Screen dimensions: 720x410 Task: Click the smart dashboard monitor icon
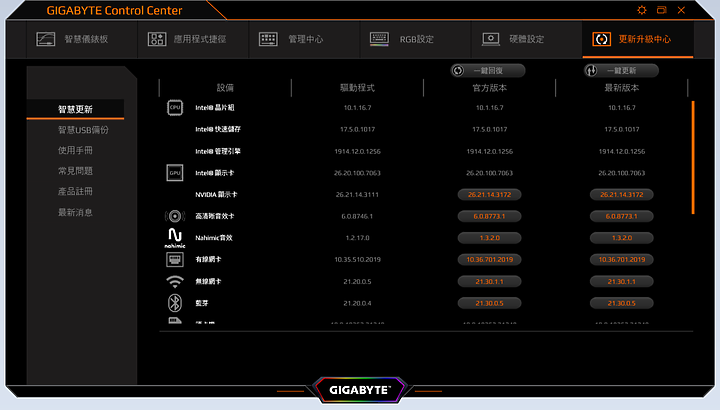coord(45,39)
